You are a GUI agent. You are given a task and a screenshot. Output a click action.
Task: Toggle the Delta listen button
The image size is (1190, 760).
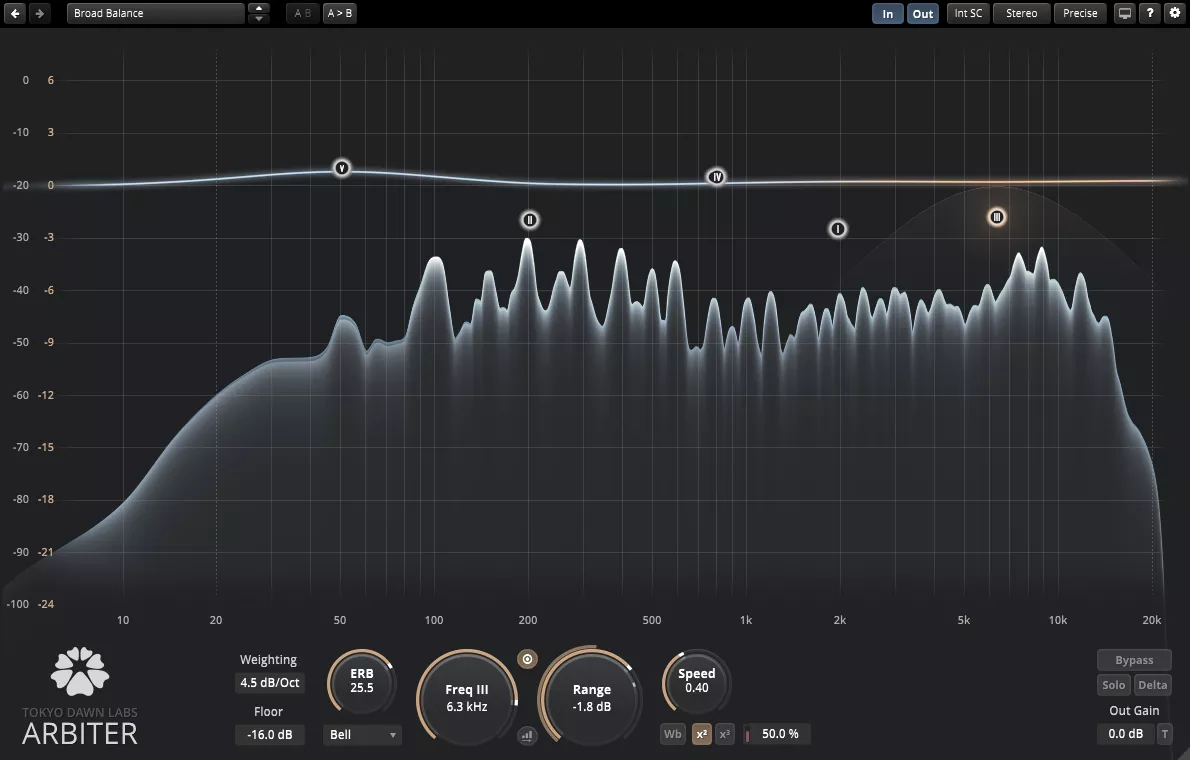click(x=1152, y=685)
